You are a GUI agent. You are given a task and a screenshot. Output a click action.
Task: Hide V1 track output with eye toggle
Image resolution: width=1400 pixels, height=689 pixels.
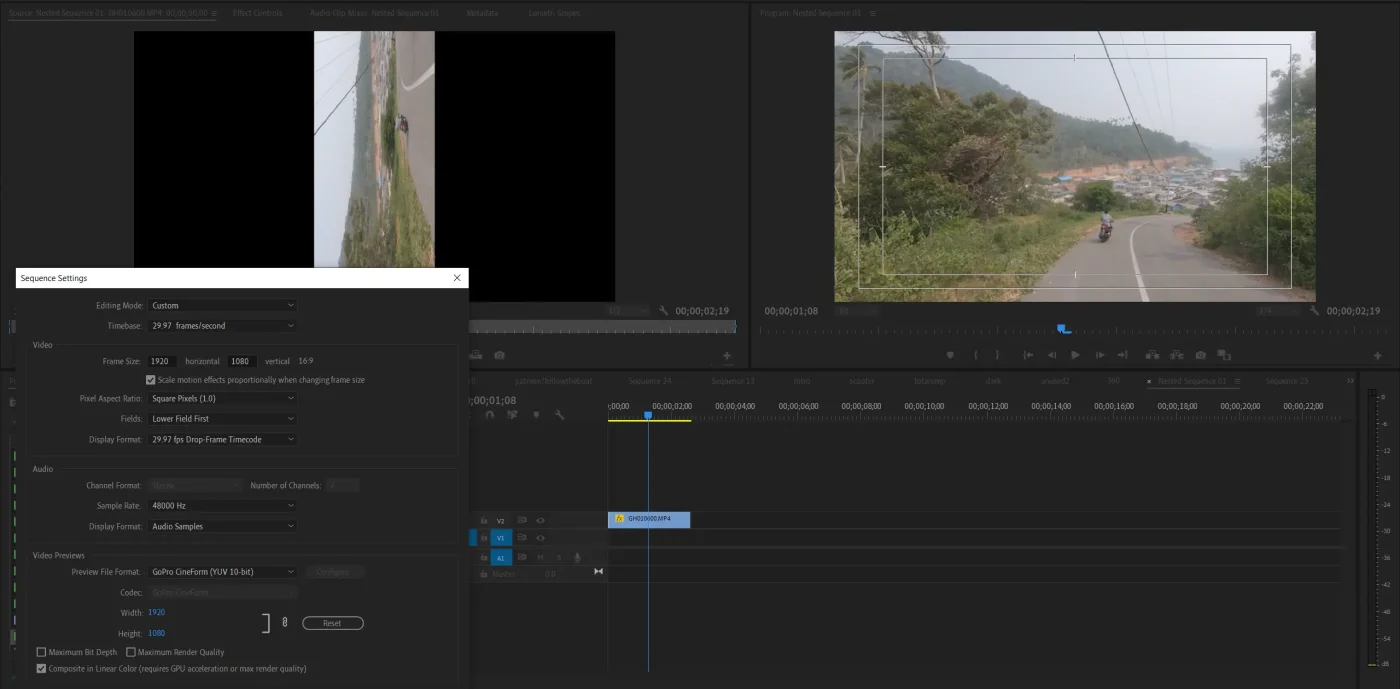coord(540,538)
